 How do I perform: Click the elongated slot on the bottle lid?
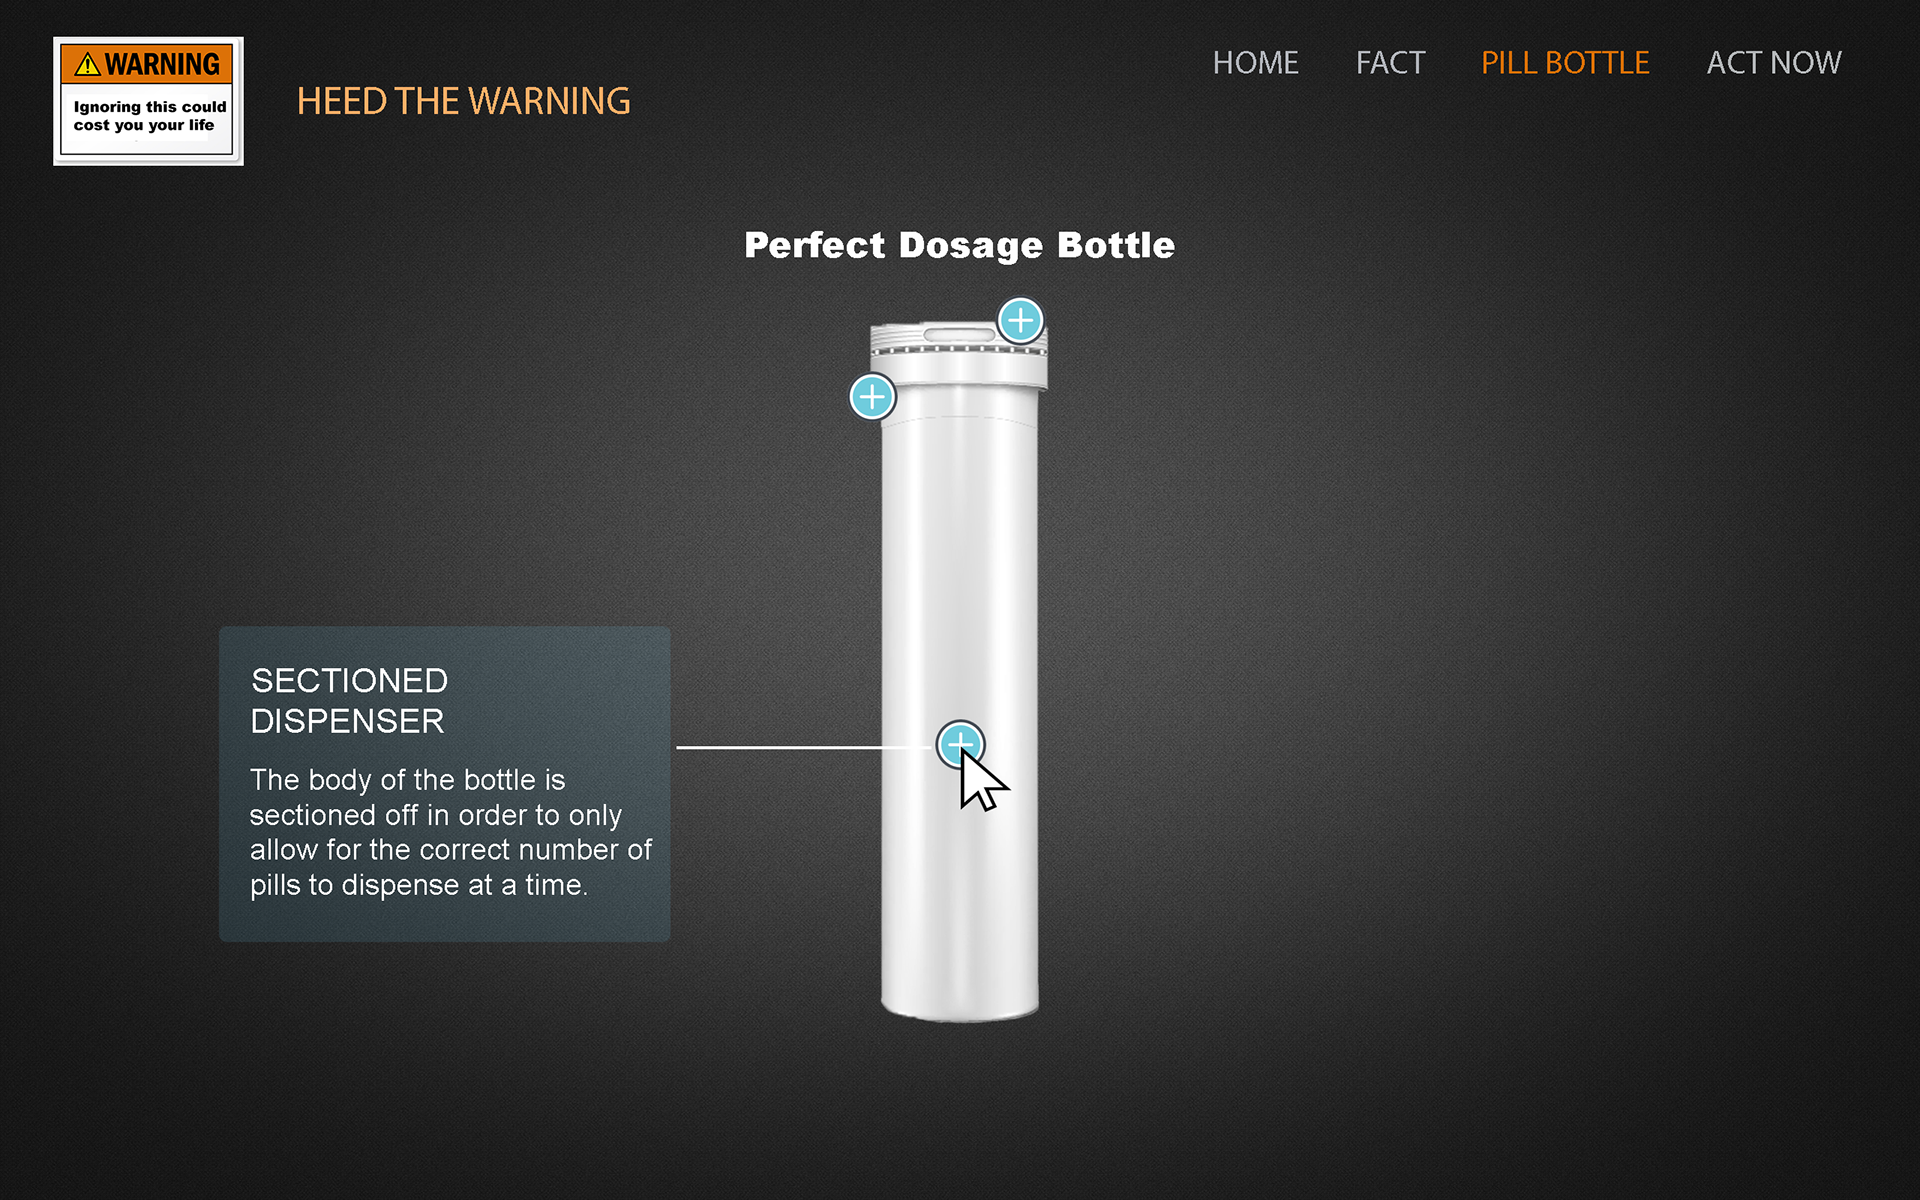point(958,334)
